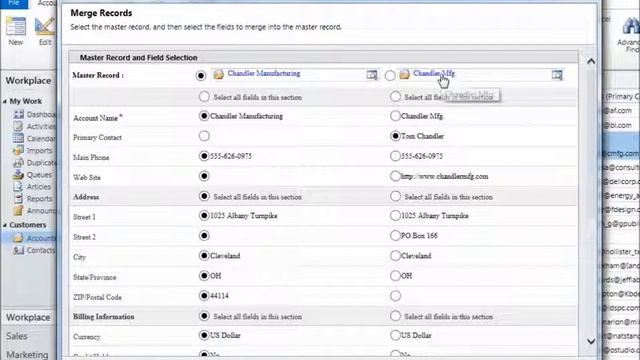
Task: Click the Imports icon in sidebar
Action: pos(18,150)
